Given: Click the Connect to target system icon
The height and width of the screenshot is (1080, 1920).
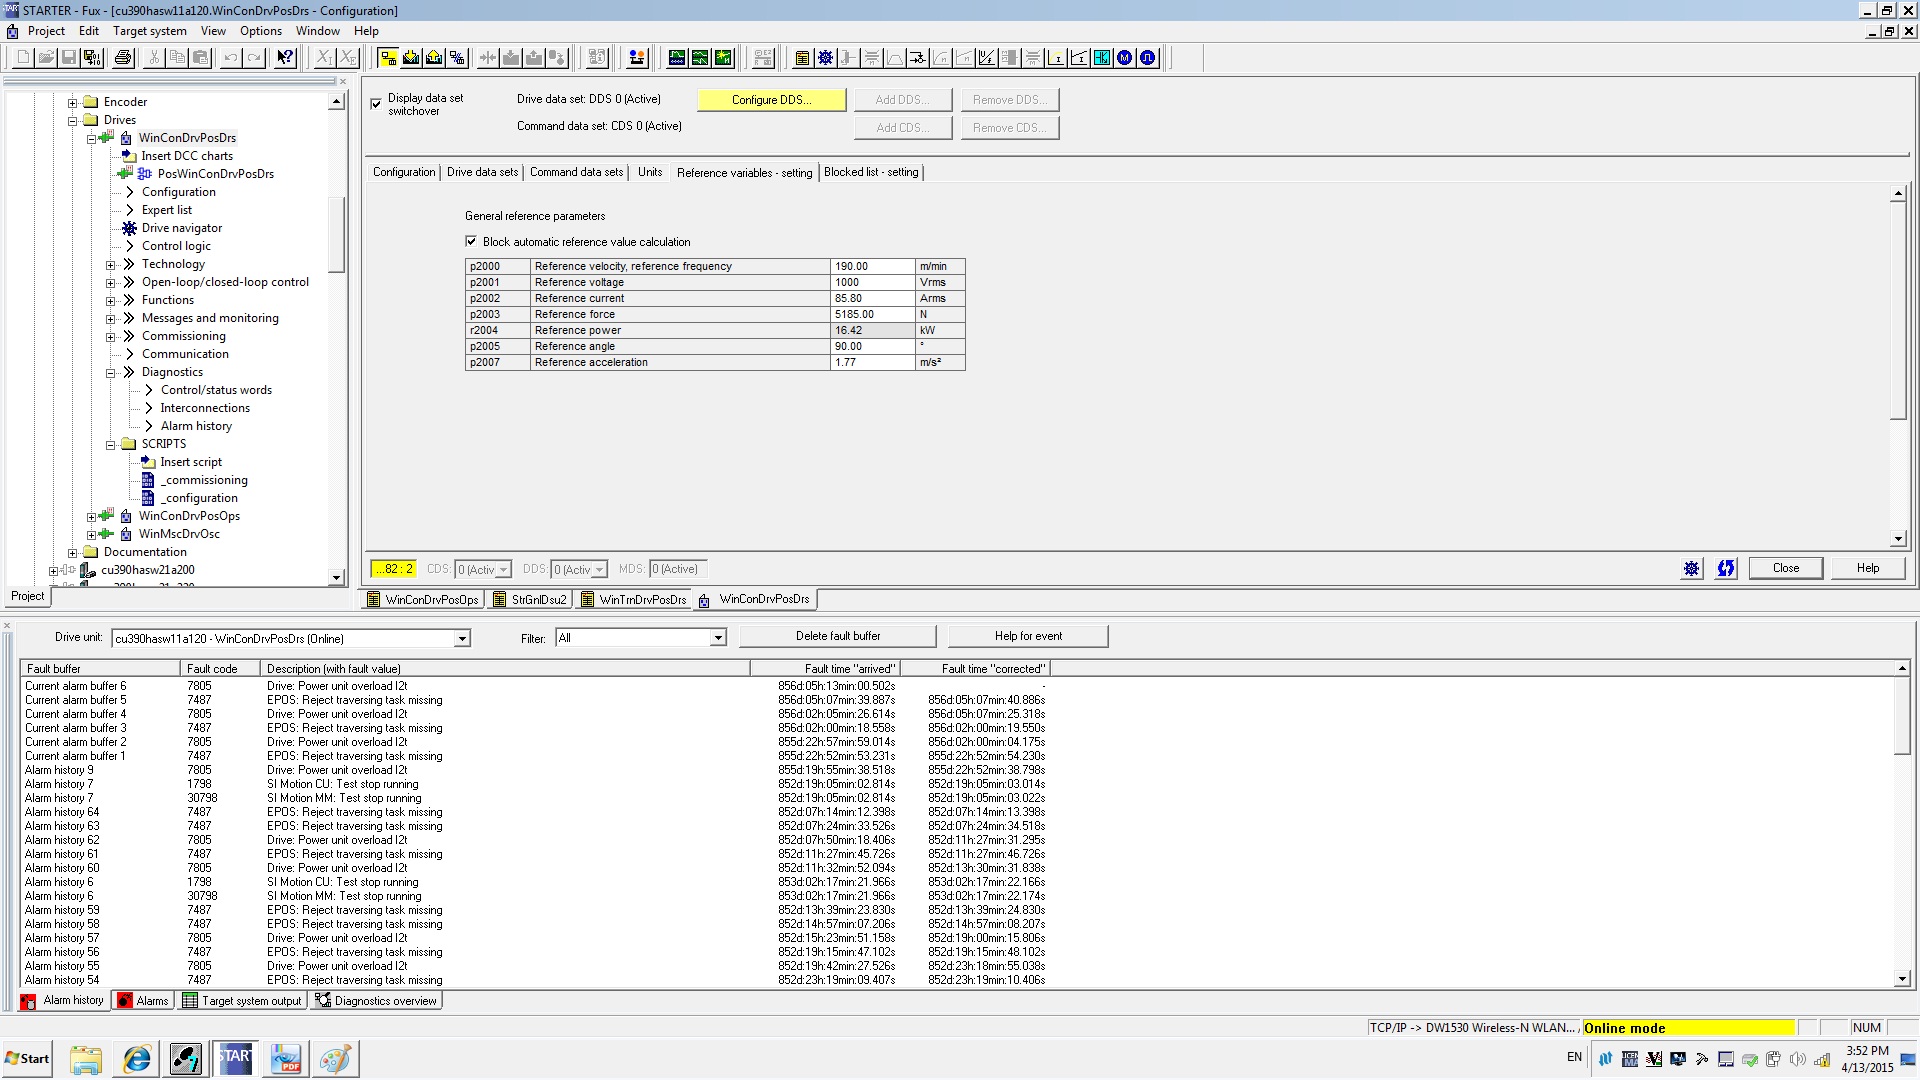Looking at the screenshot, I should (388, 58).
